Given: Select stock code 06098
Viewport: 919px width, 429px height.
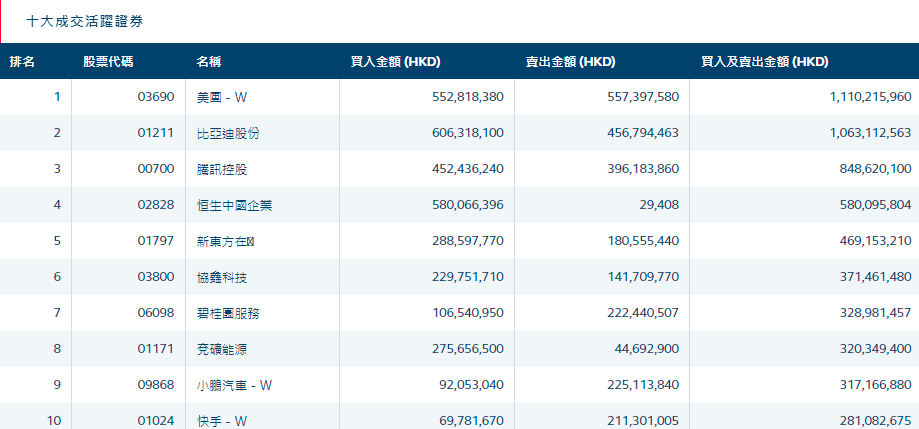Looking at the screenshot, I should (x=156, y=313).
